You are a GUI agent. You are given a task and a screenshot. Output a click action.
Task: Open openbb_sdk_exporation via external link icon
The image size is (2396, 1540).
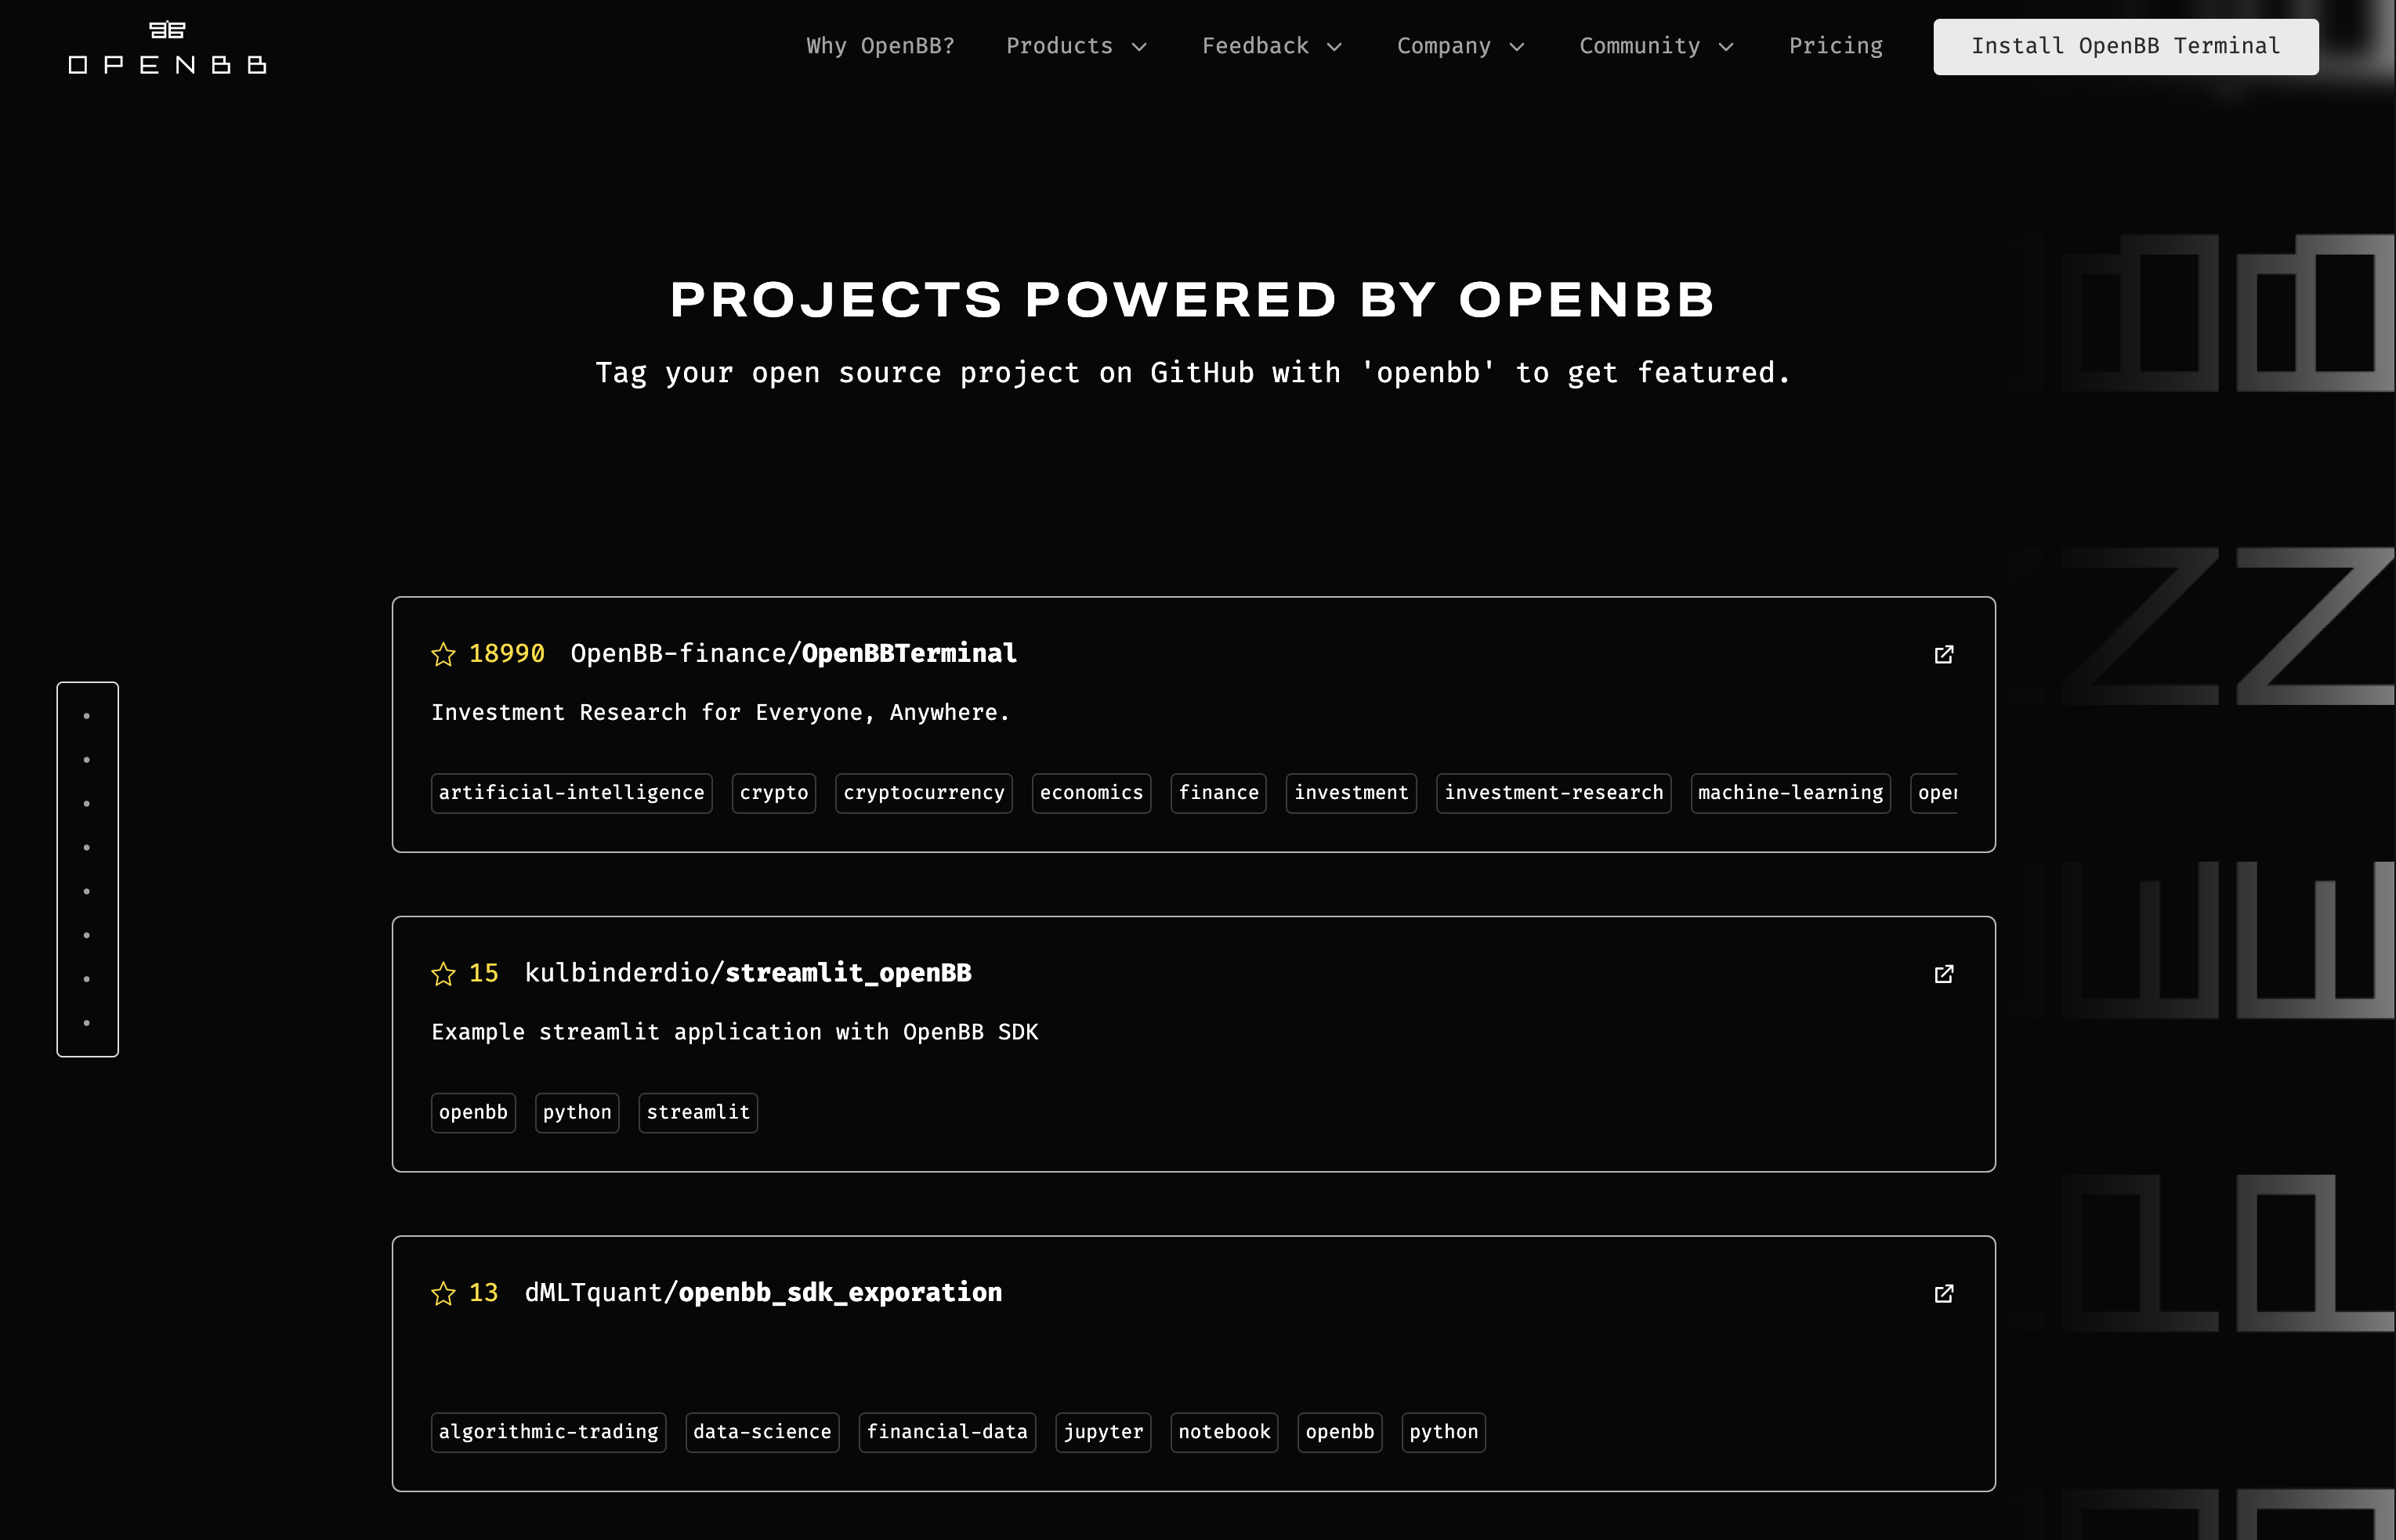click(x=1944, y=1293)
